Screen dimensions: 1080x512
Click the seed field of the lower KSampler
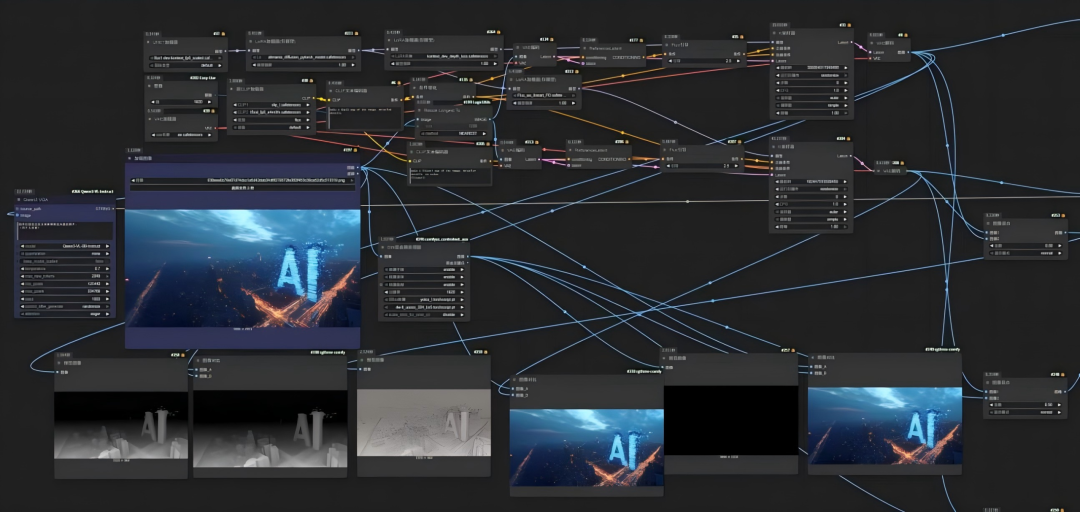coord(813,181)
